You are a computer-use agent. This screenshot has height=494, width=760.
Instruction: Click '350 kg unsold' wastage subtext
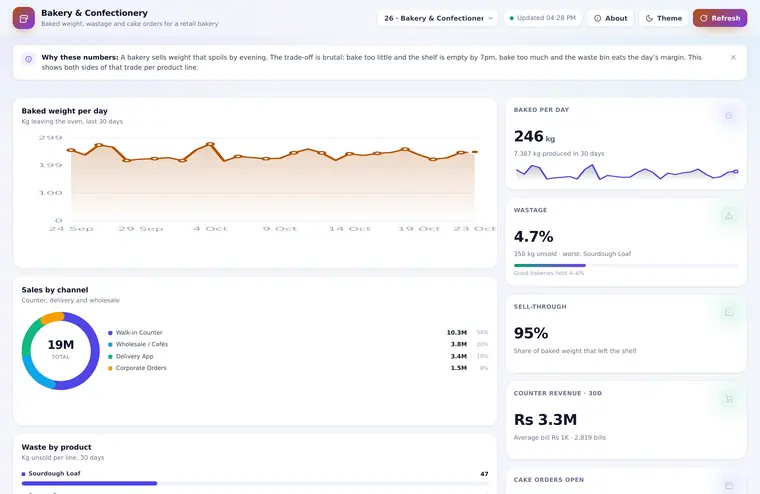pos(533,254)
